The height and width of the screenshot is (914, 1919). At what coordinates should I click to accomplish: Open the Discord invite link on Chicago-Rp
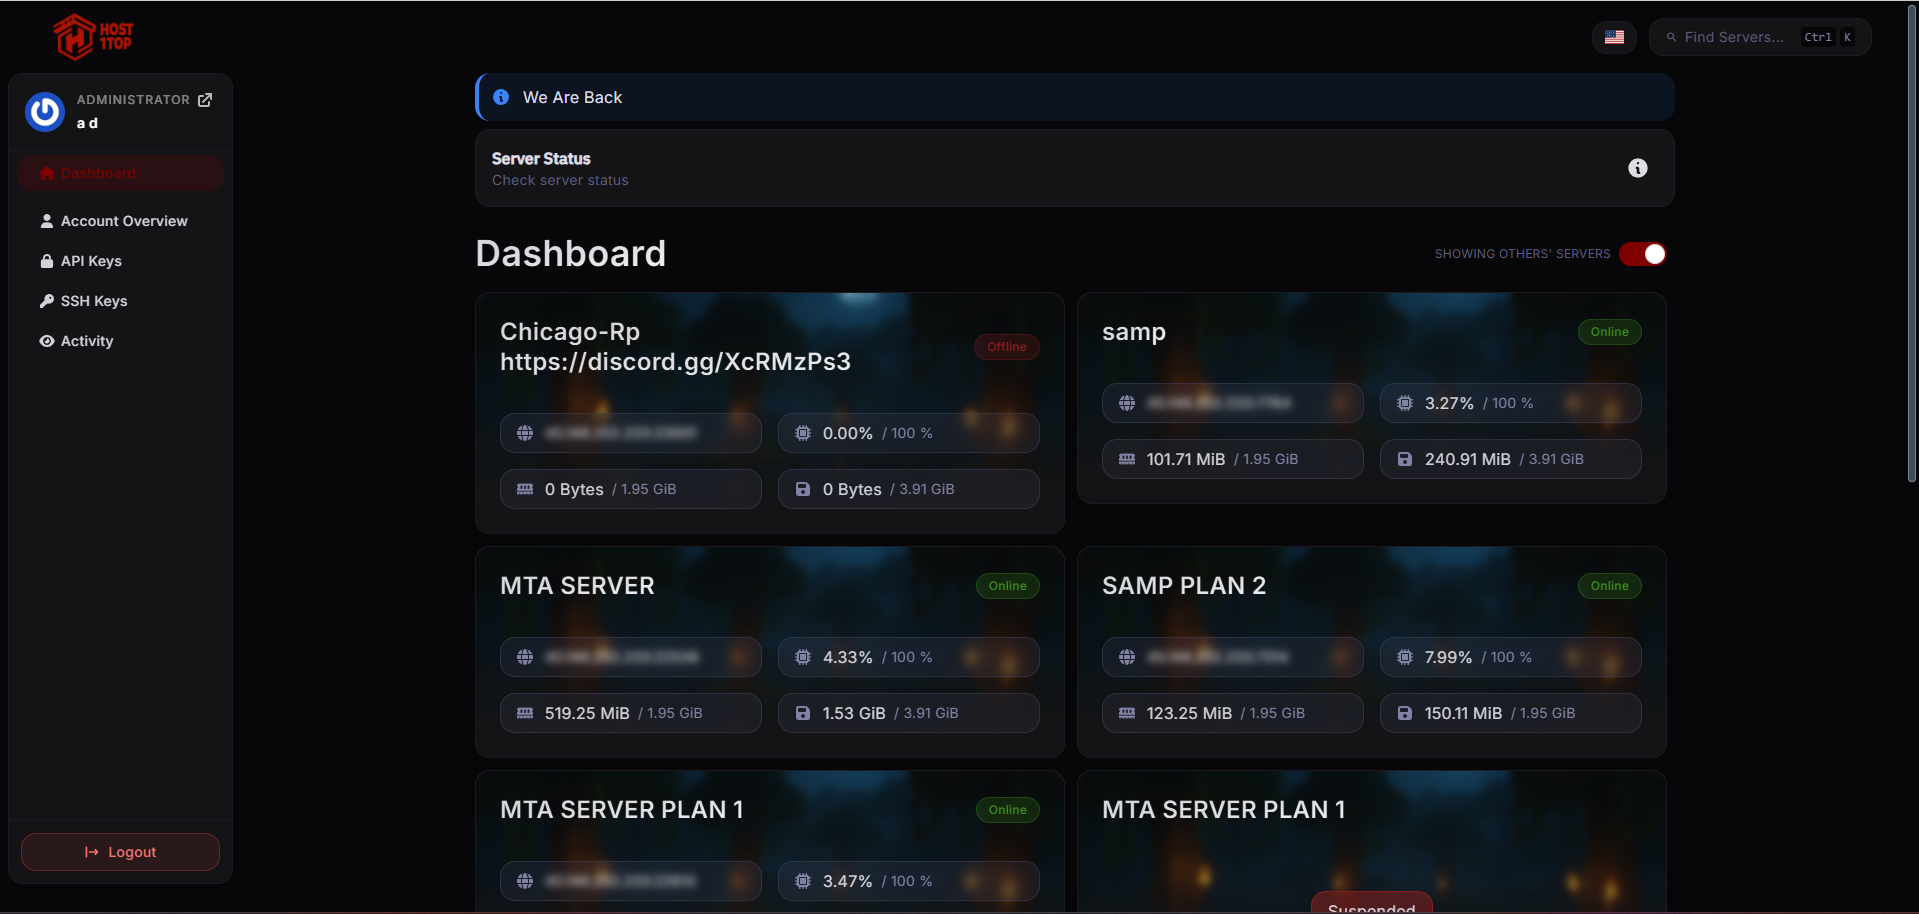pyautogui.click(x=675, y=361)
